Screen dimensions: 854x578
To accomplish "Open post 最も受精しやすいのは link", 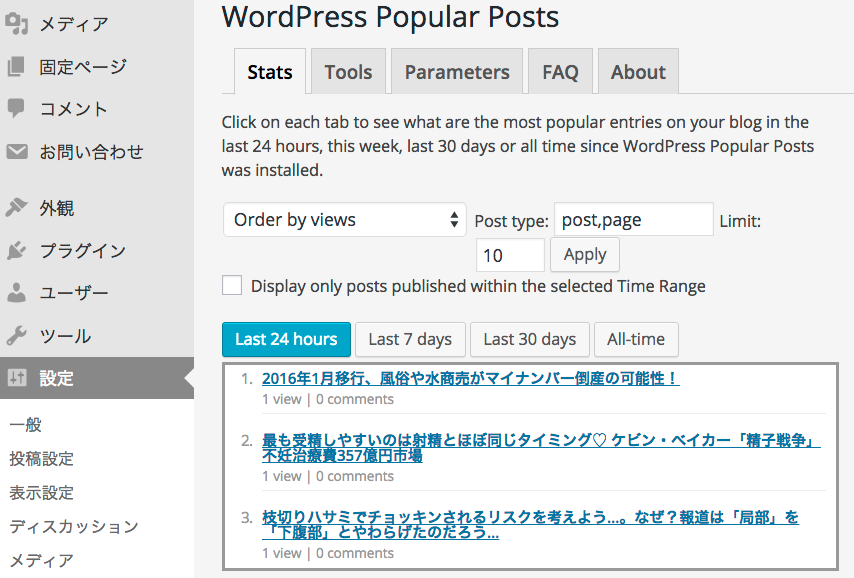I will tap(541, 447).
